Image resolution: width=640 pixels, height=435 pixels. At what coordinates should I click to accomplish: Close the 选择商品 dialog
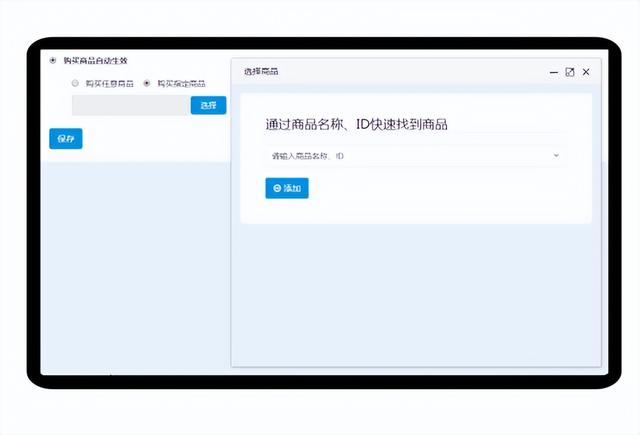(586, 72)
